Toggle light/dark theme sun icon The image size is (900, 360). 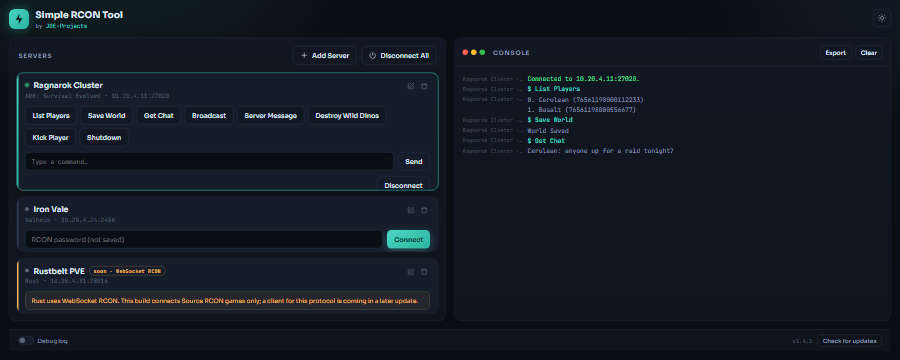click(882, 18)
